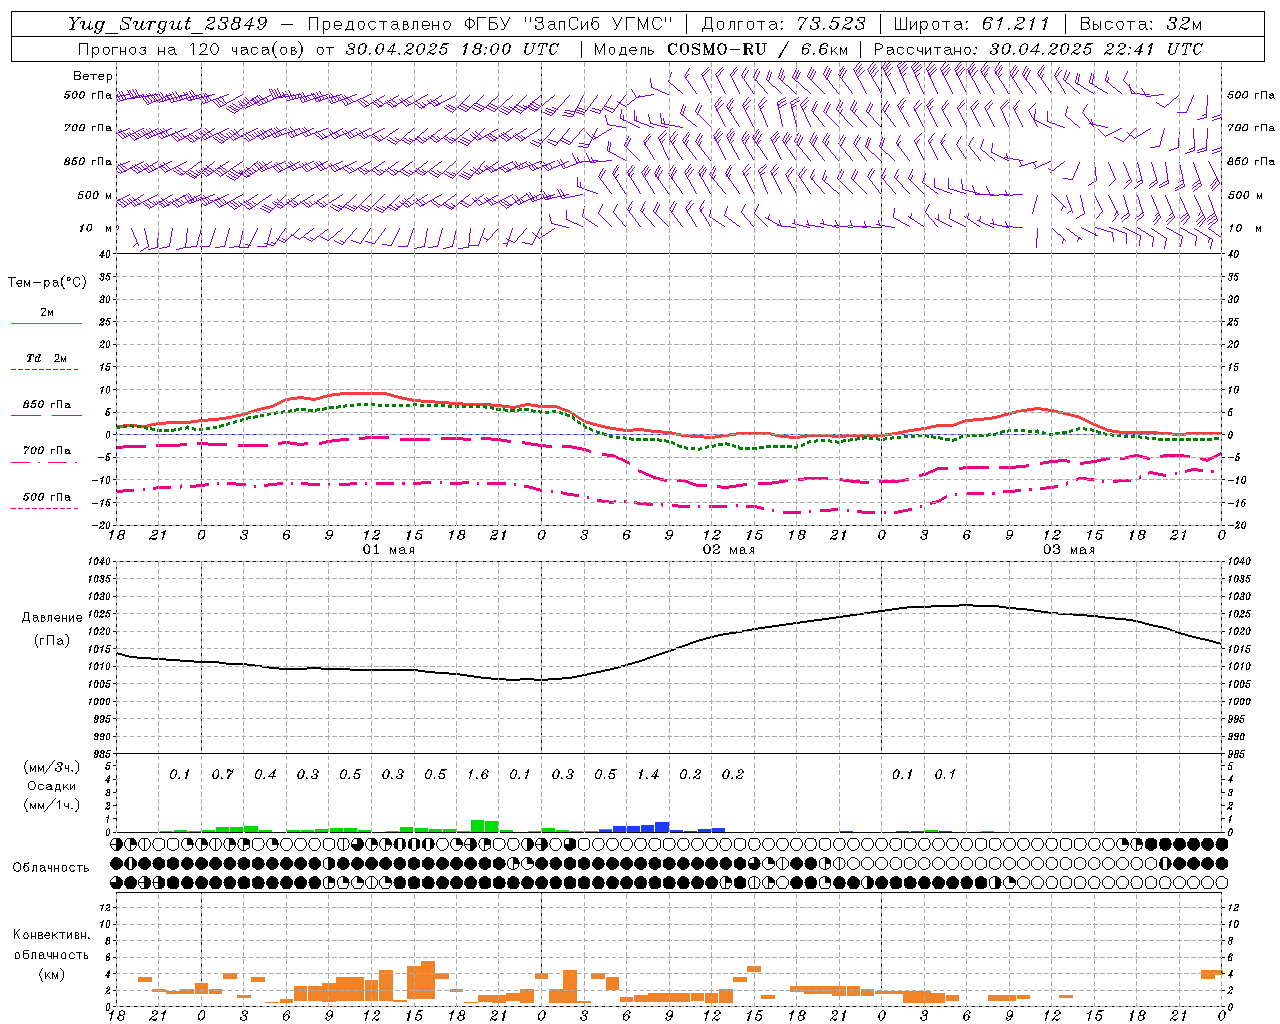Click the tallest orange convective cloud bar
The height and width of the screenshot is (1024, 1280).
[428, 980]
